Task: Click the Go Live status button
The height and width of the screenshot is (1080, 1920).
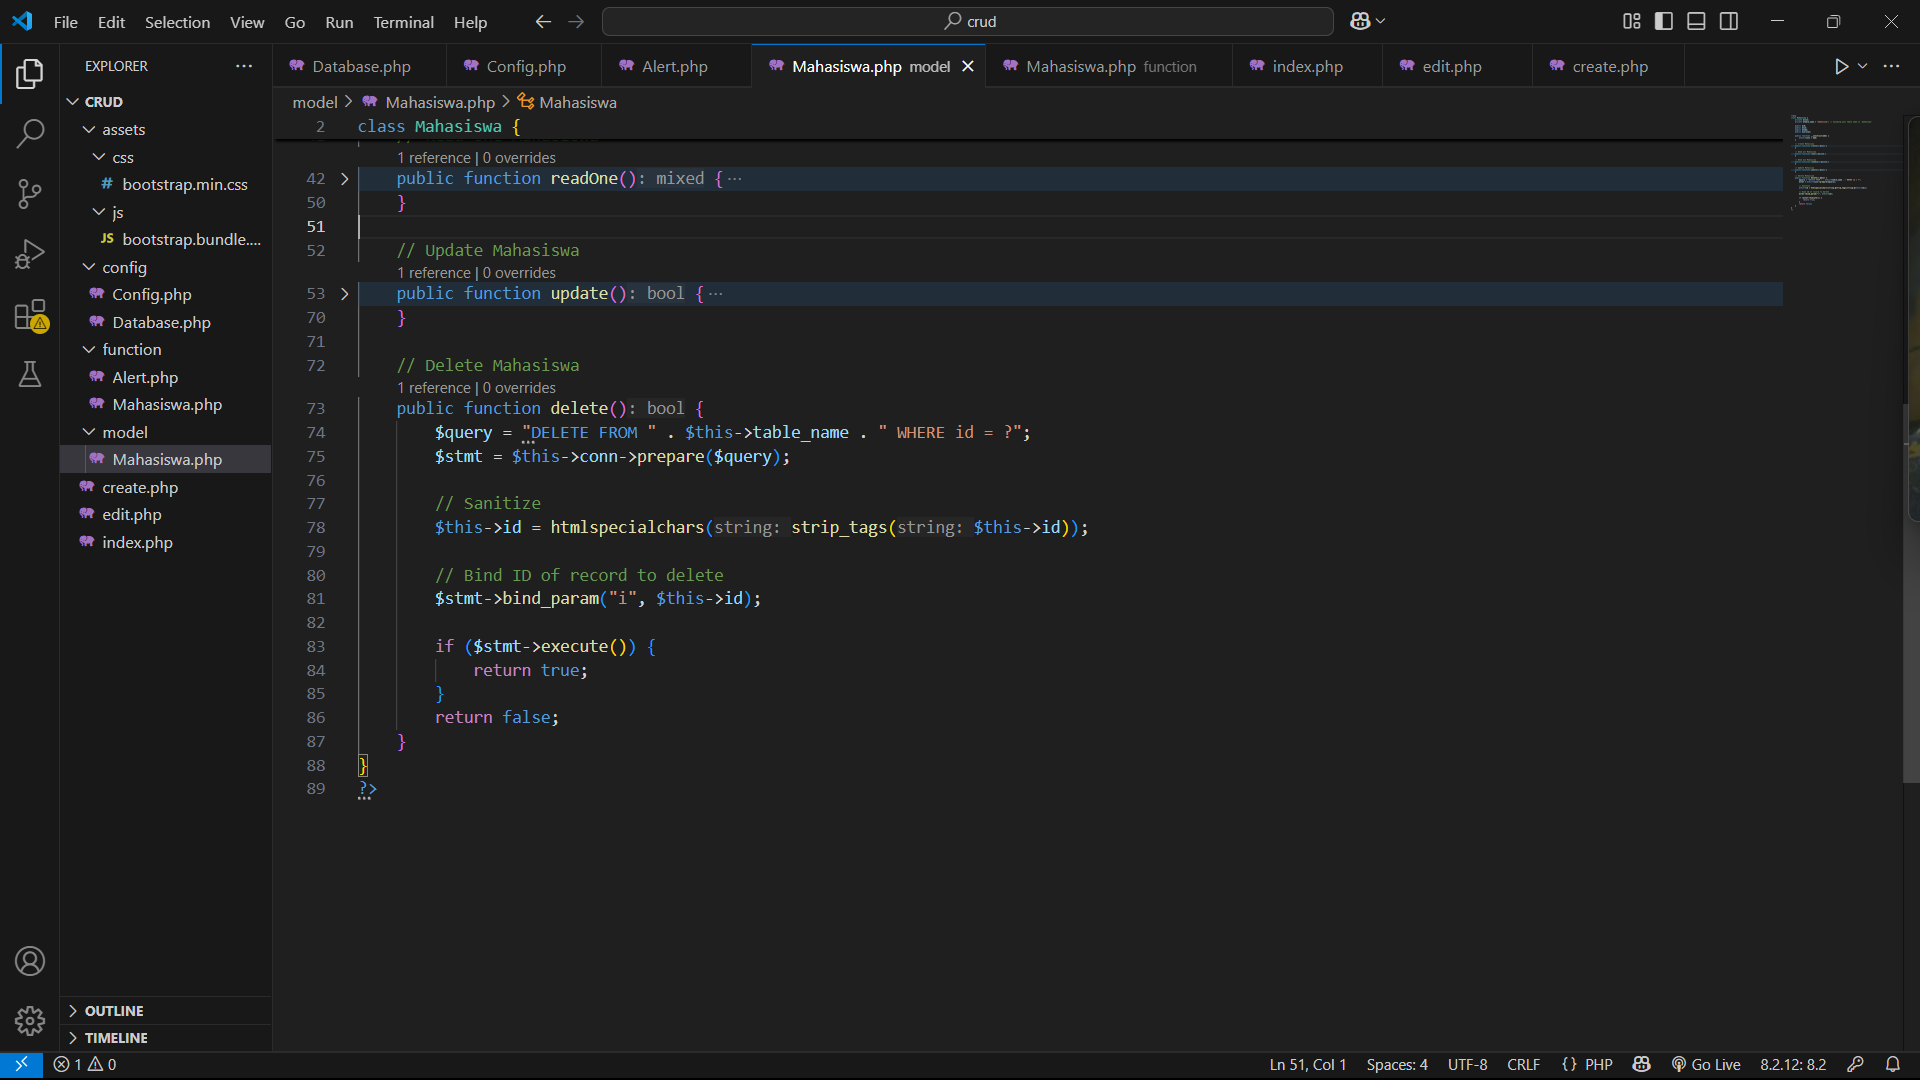Action: click(1706, 1064)
